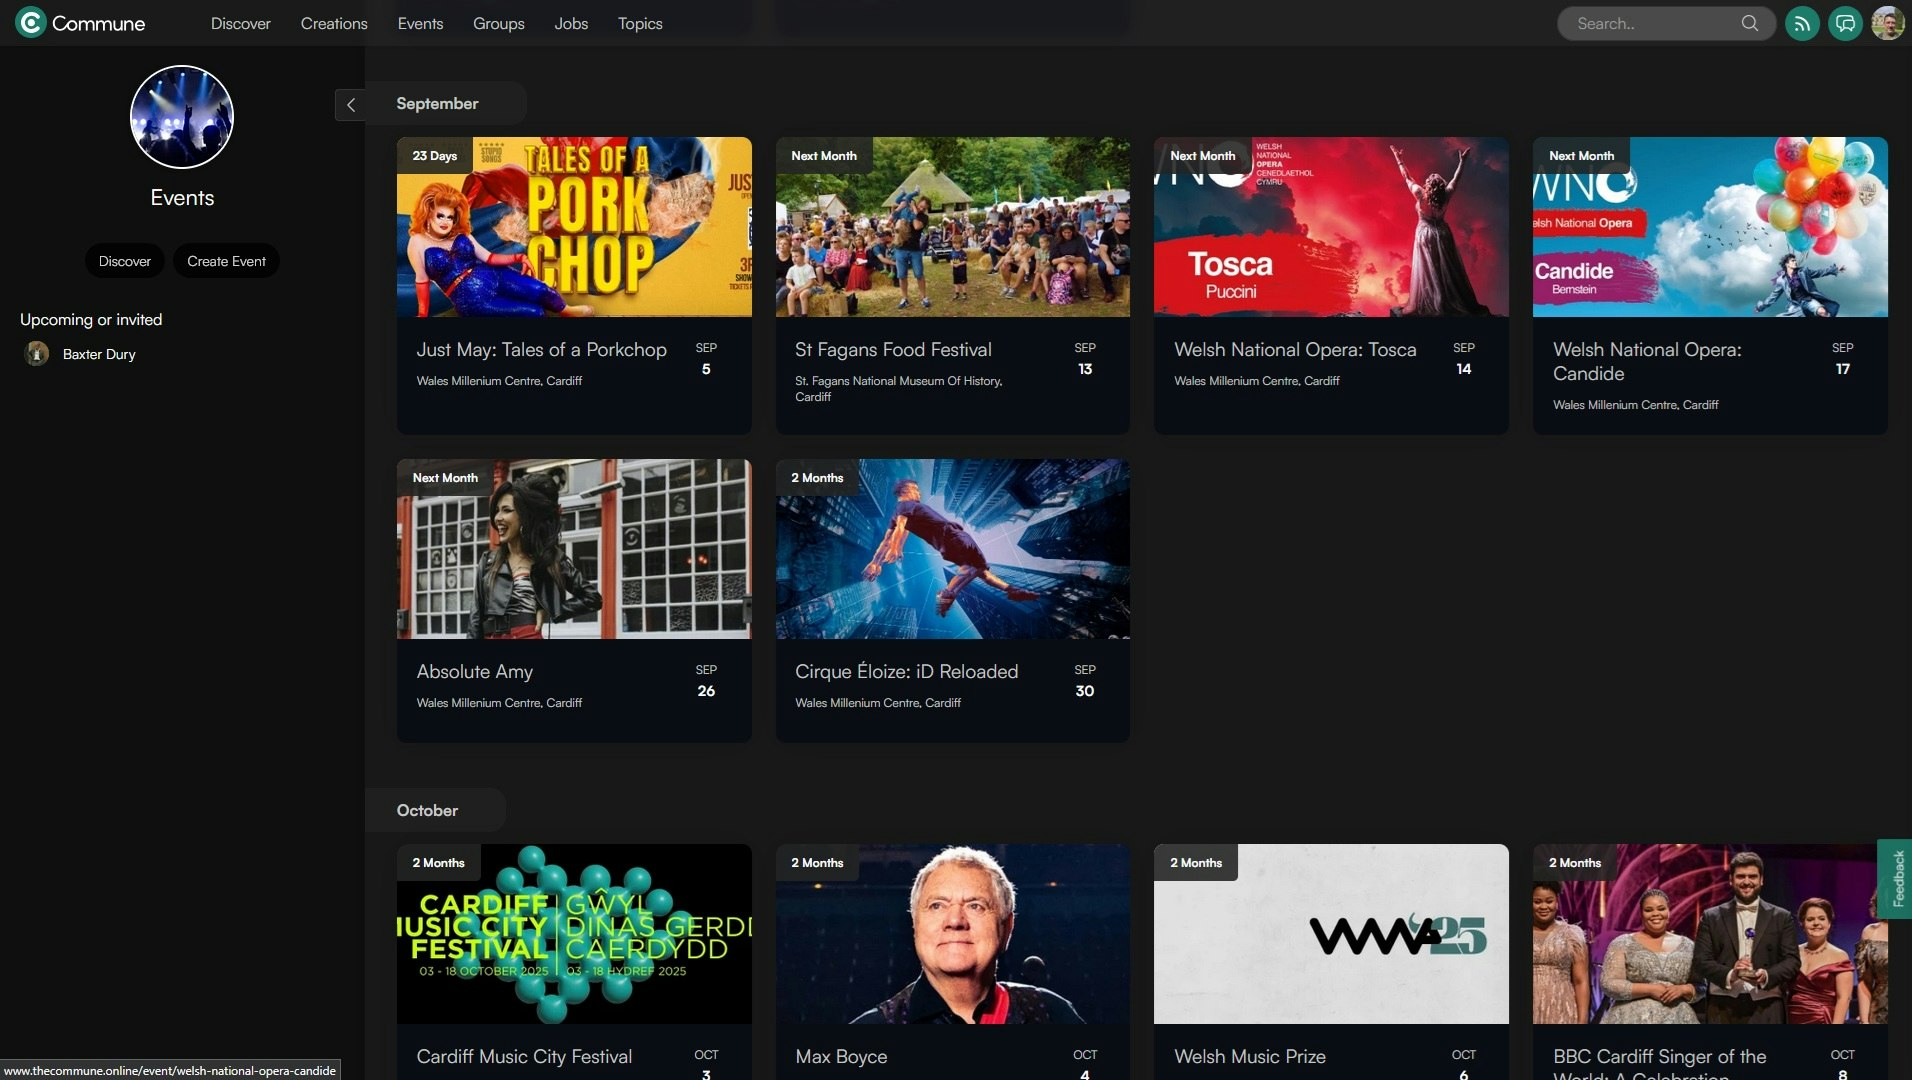The height and width of the screenshot is (1080, 1912).
Task: Click 'Cirque Éloize: iD Reloaded' title
Action: [x=906, y=672]
